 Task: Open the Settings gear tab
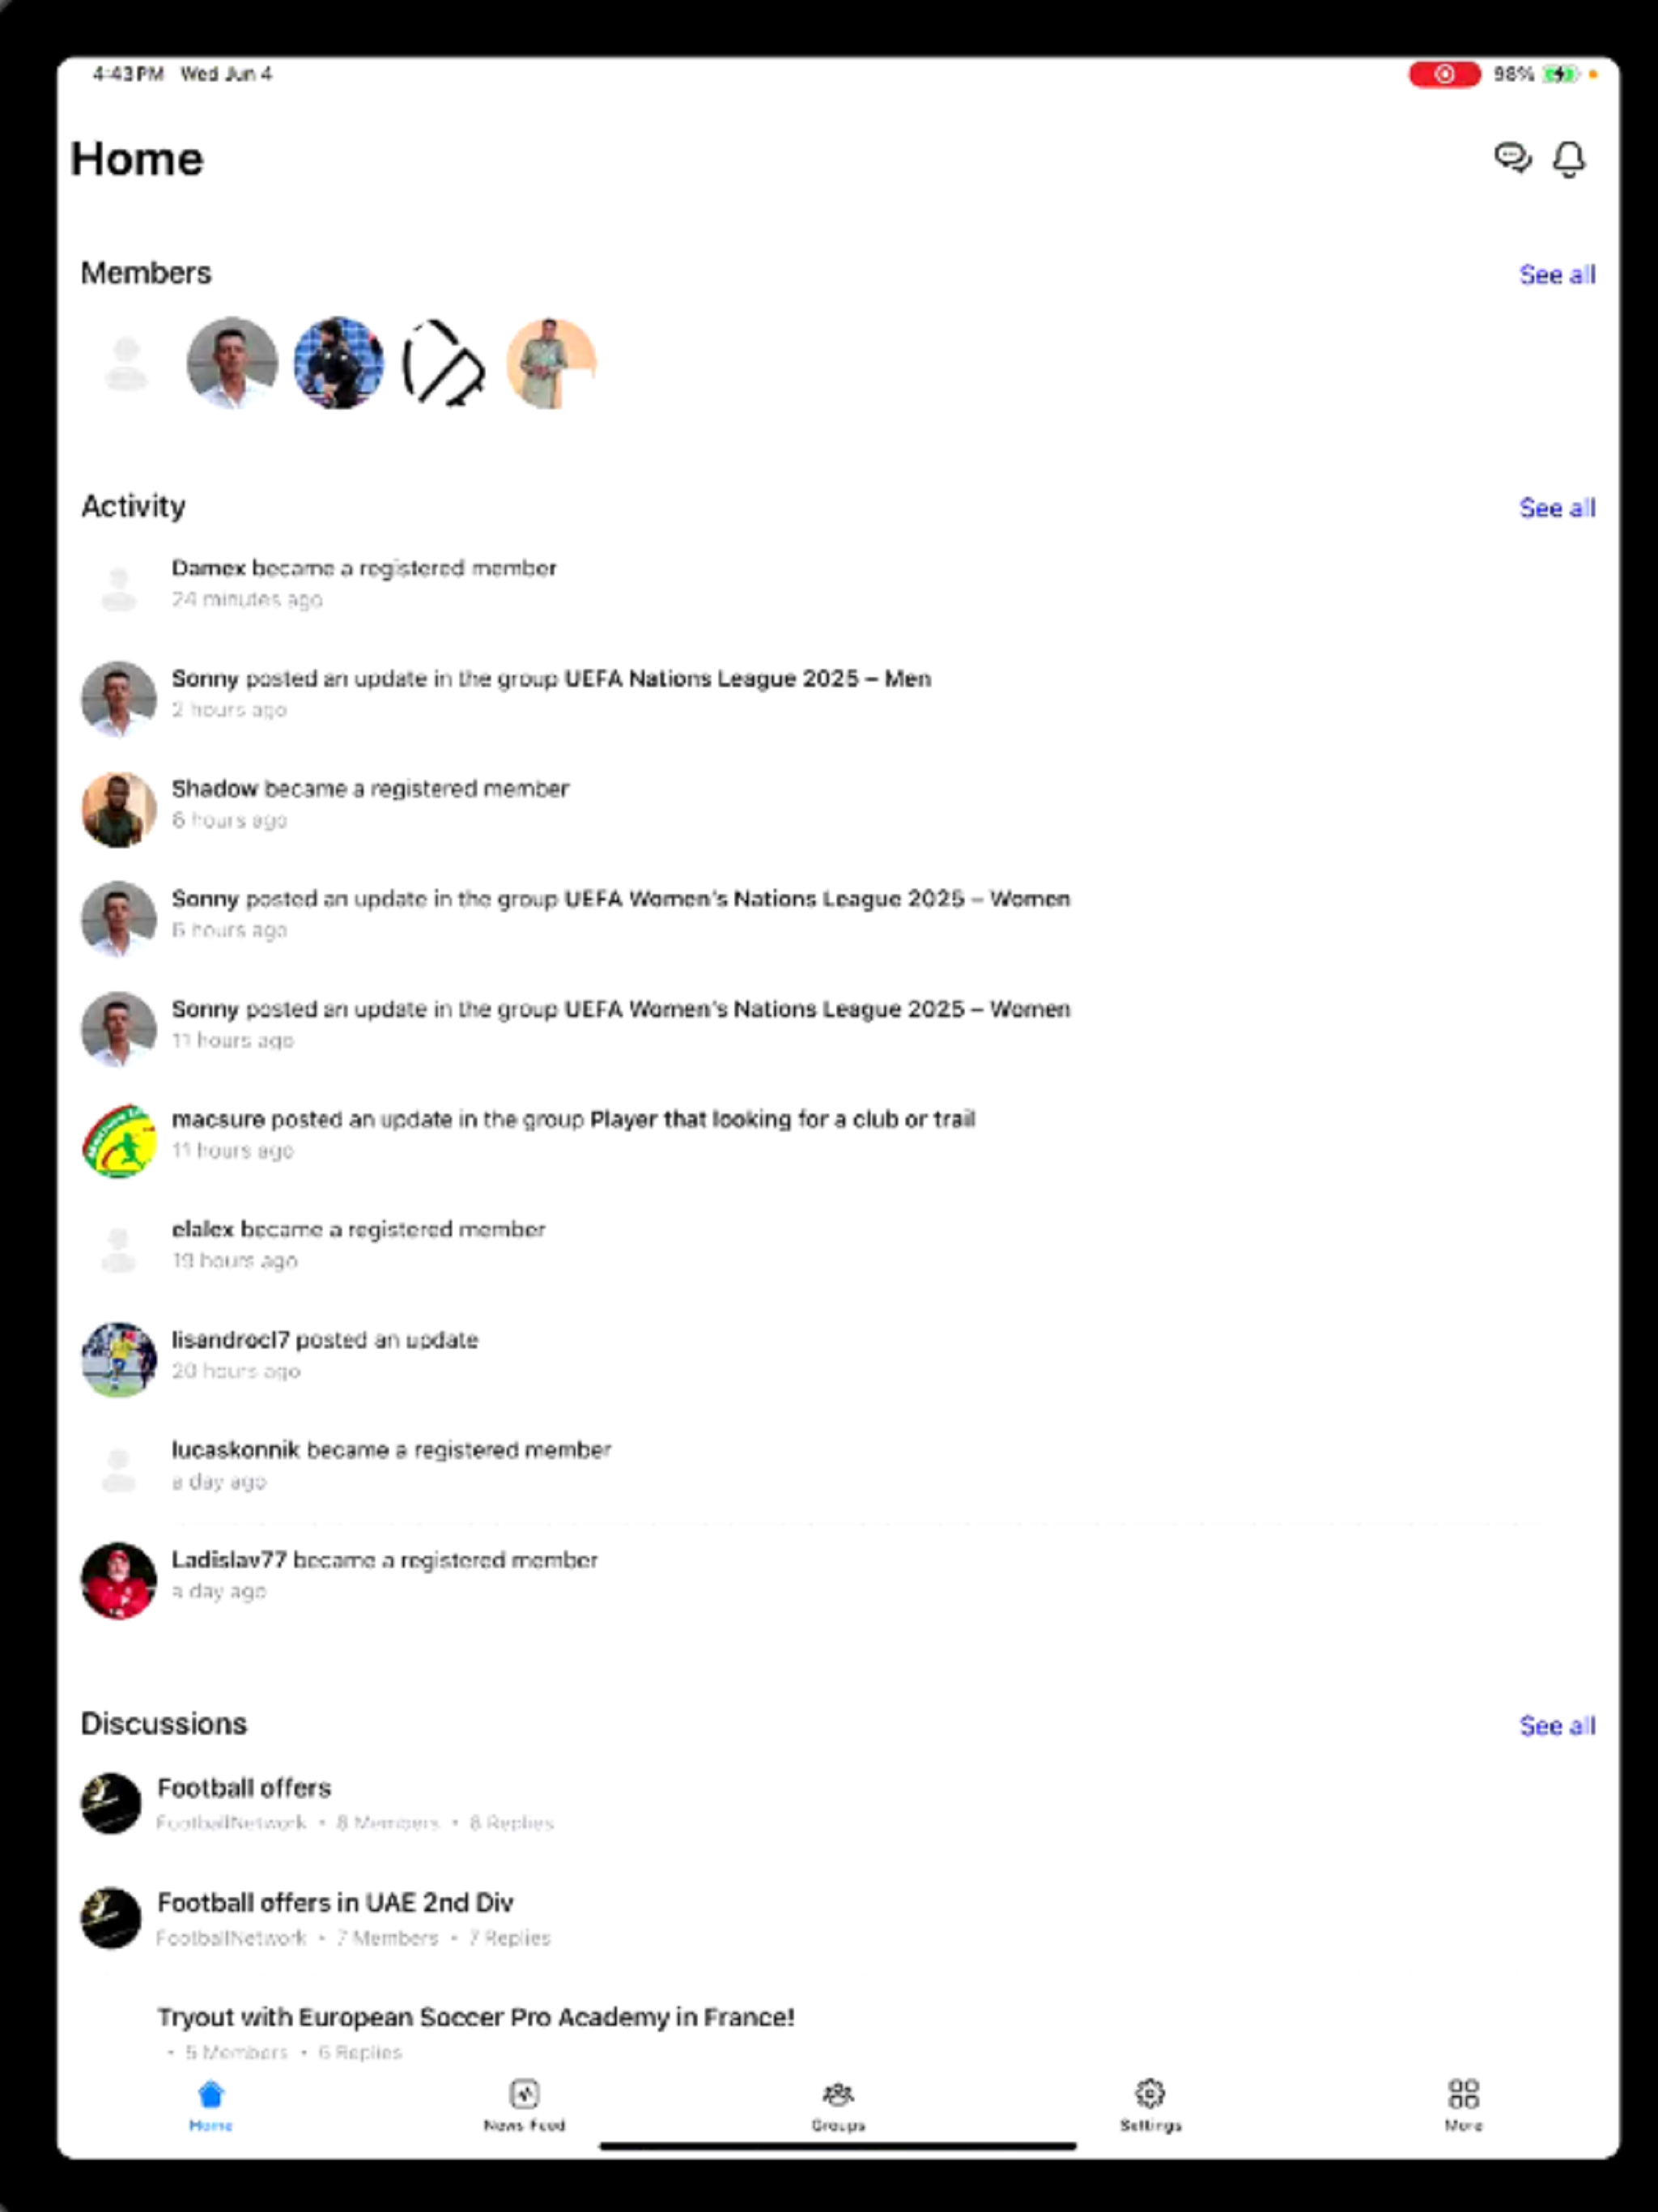[1150, 2093]
